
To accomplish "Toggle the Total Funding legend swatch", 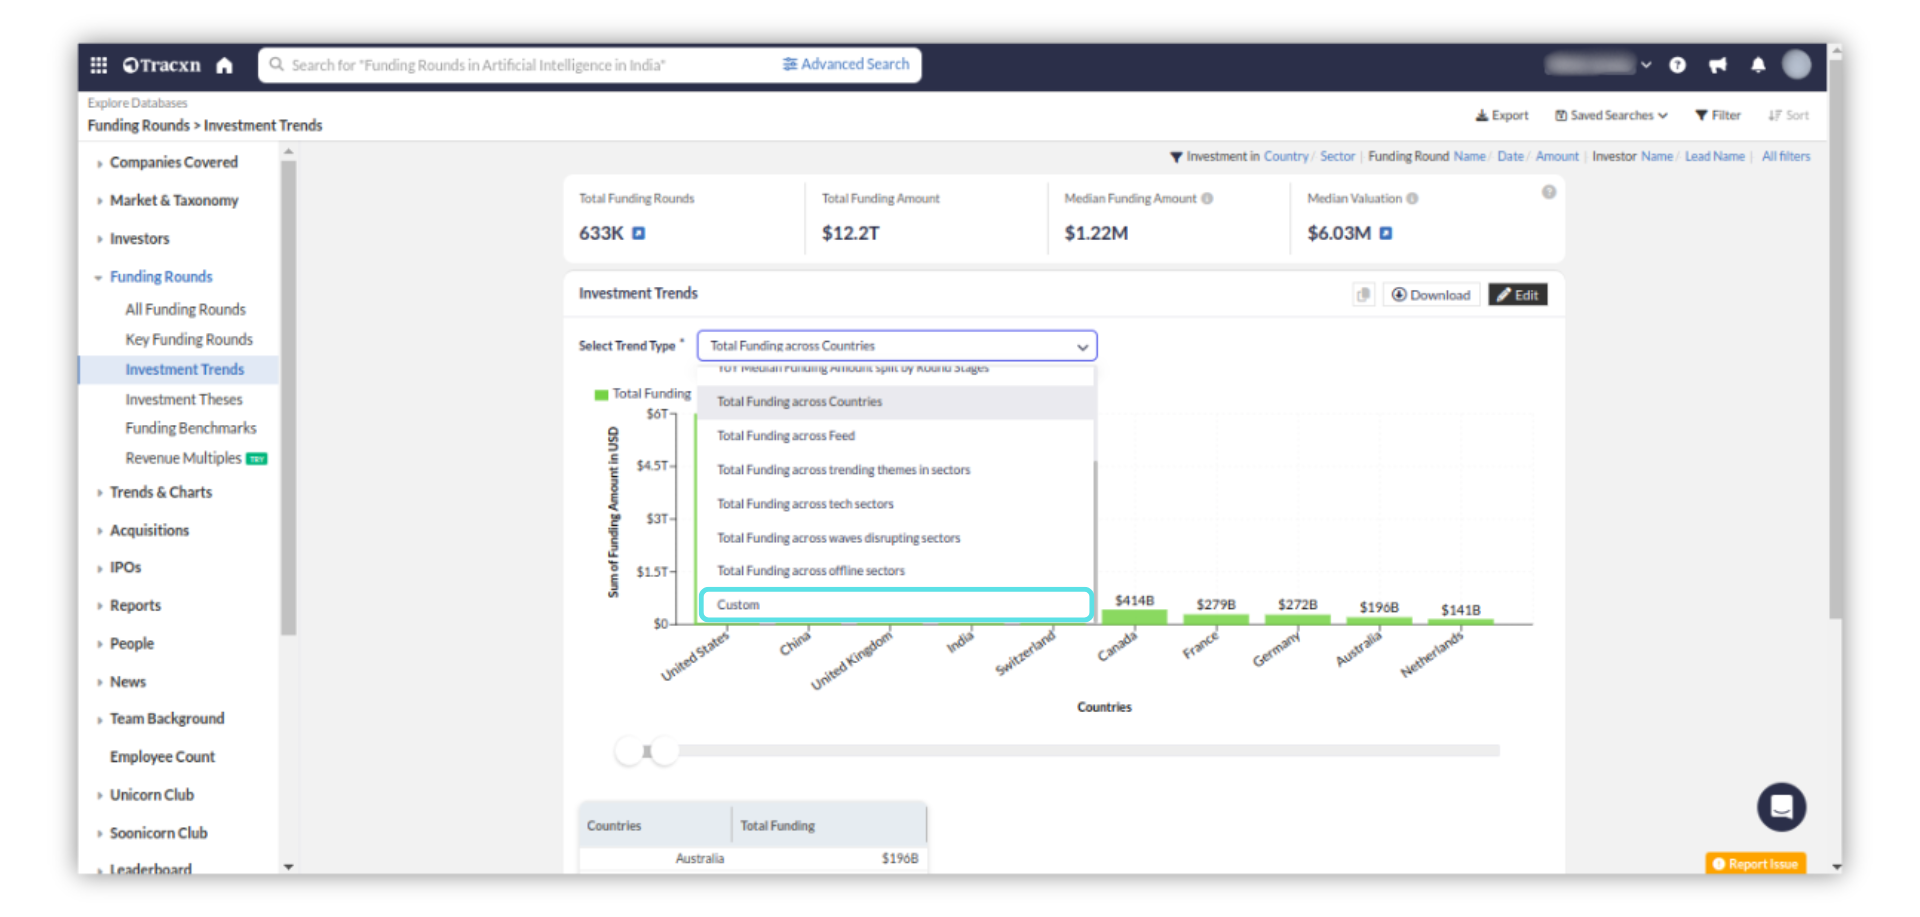I will (x=601, y=395).
